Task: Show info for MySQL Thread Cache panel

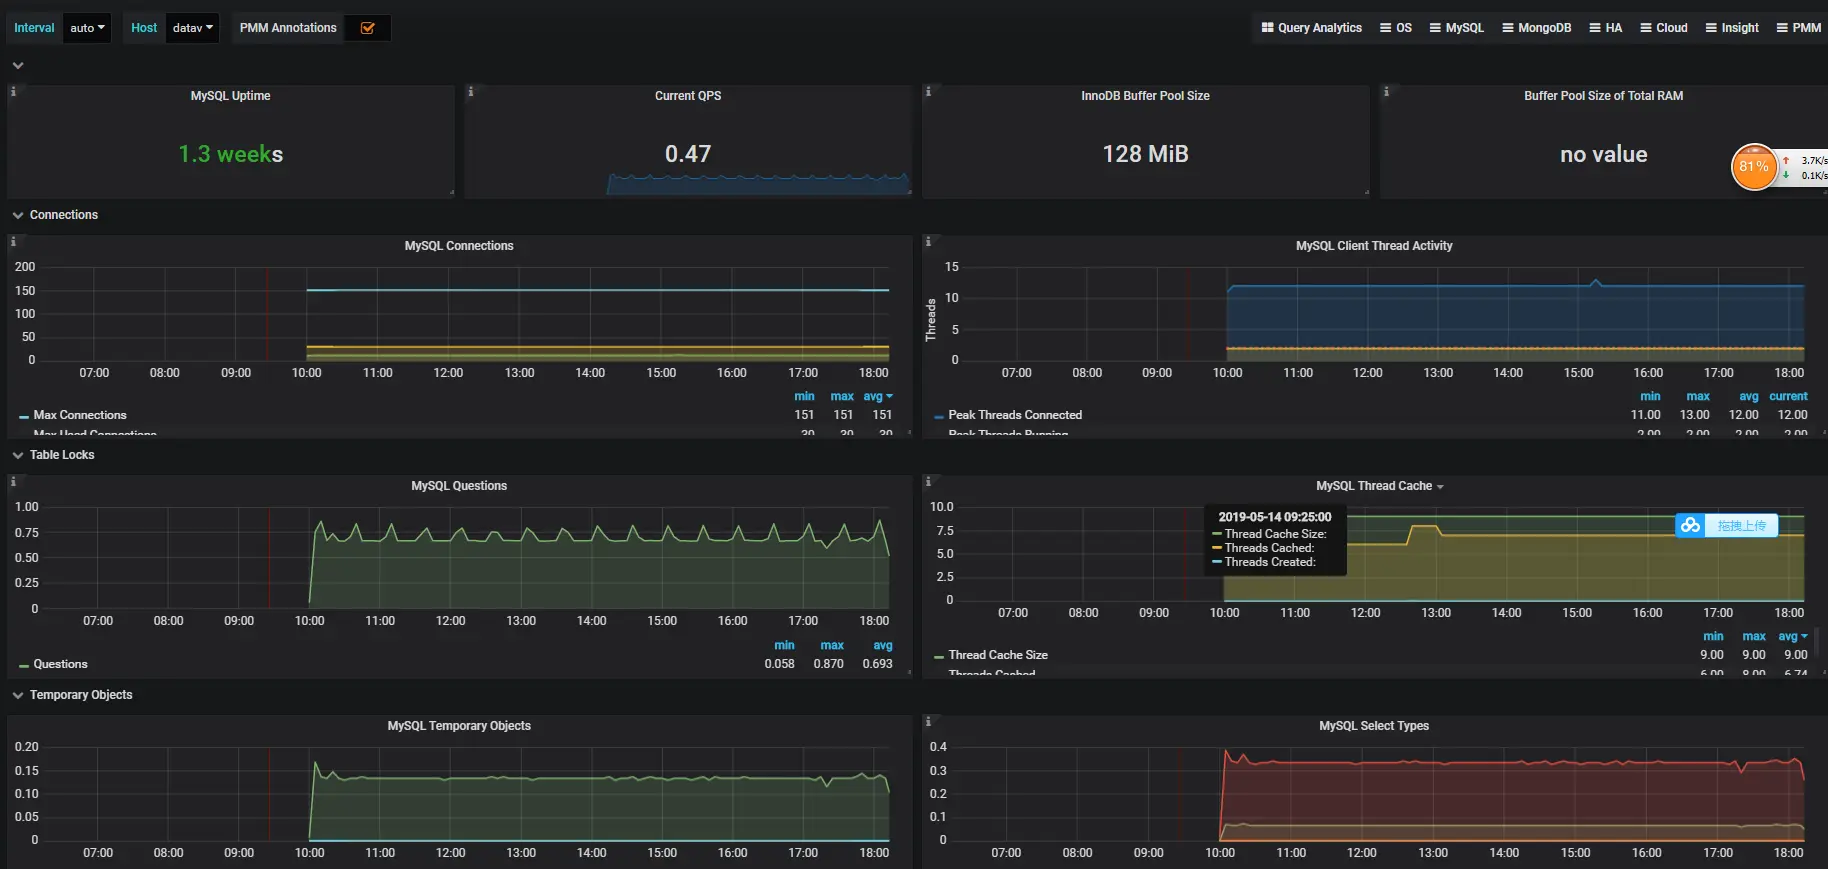Action: click(x=928, y=481)
